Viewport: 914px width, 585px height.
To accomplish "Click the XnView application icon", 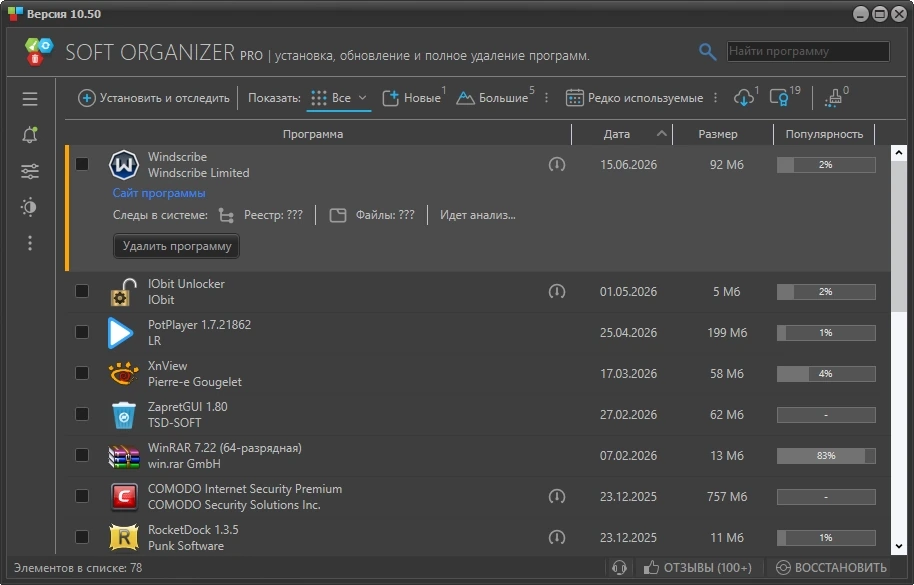I will coord(124,373).
